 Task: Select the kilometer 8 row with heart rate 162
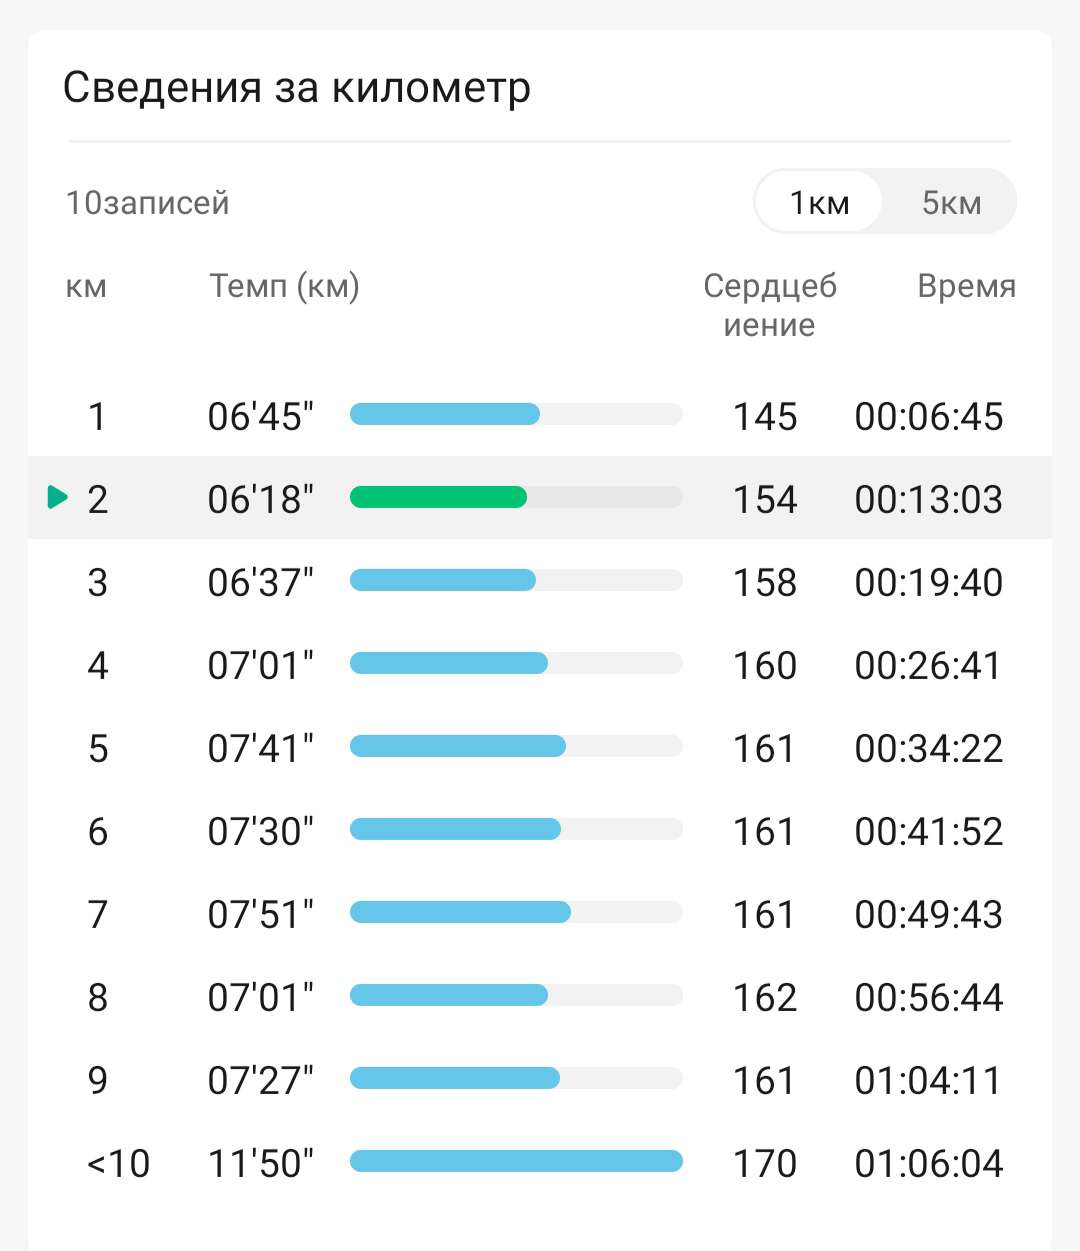pos(540,997)
